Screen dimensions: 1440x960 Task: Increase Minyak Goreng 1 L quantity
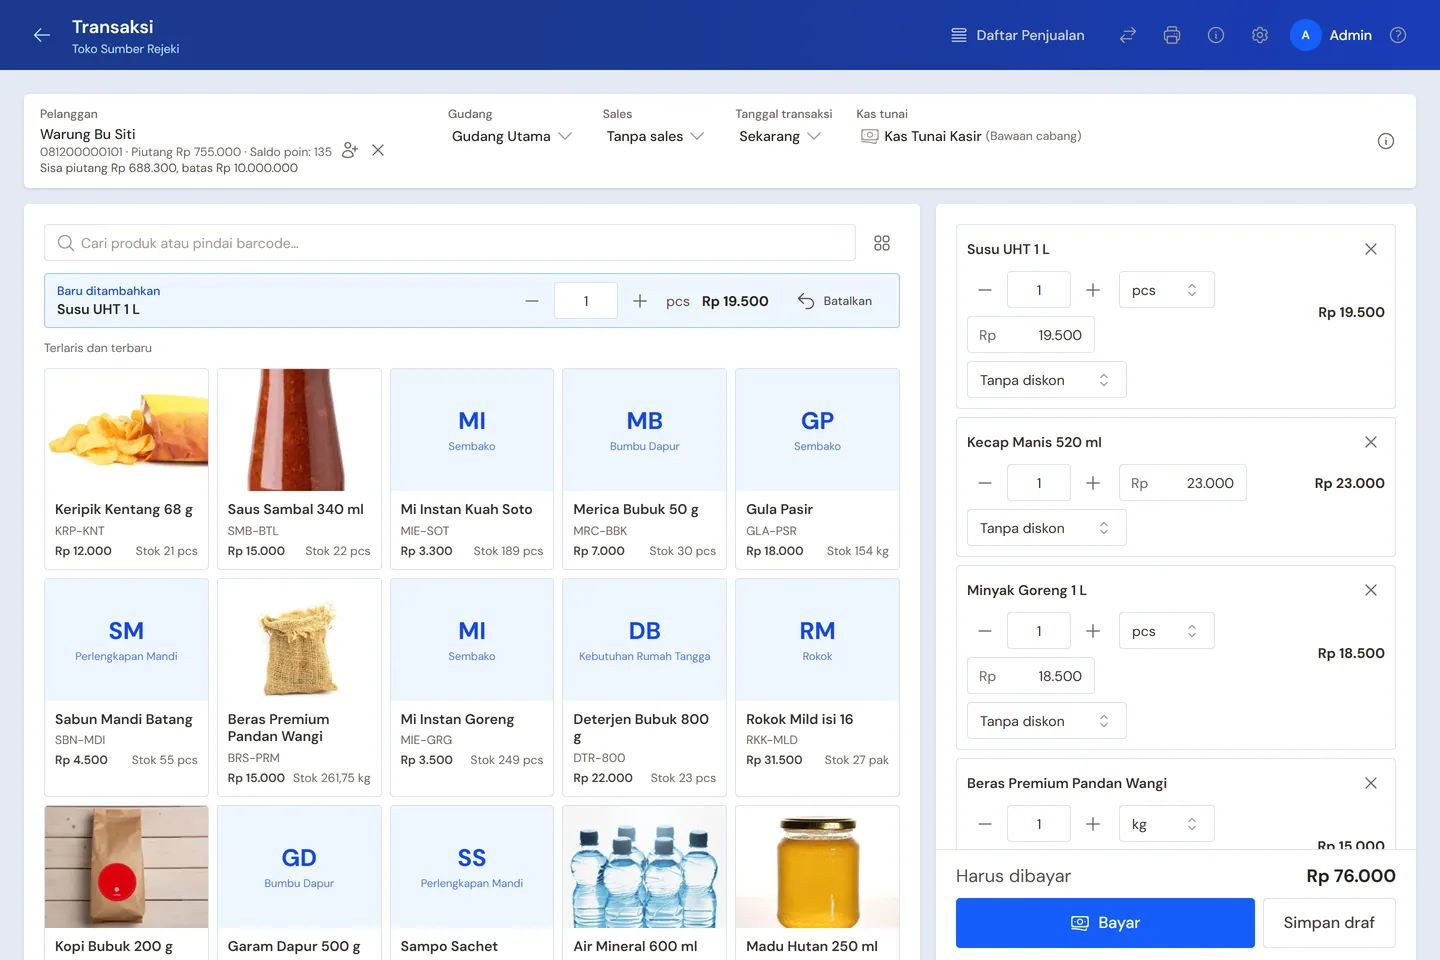click(x=1093, y=631)
